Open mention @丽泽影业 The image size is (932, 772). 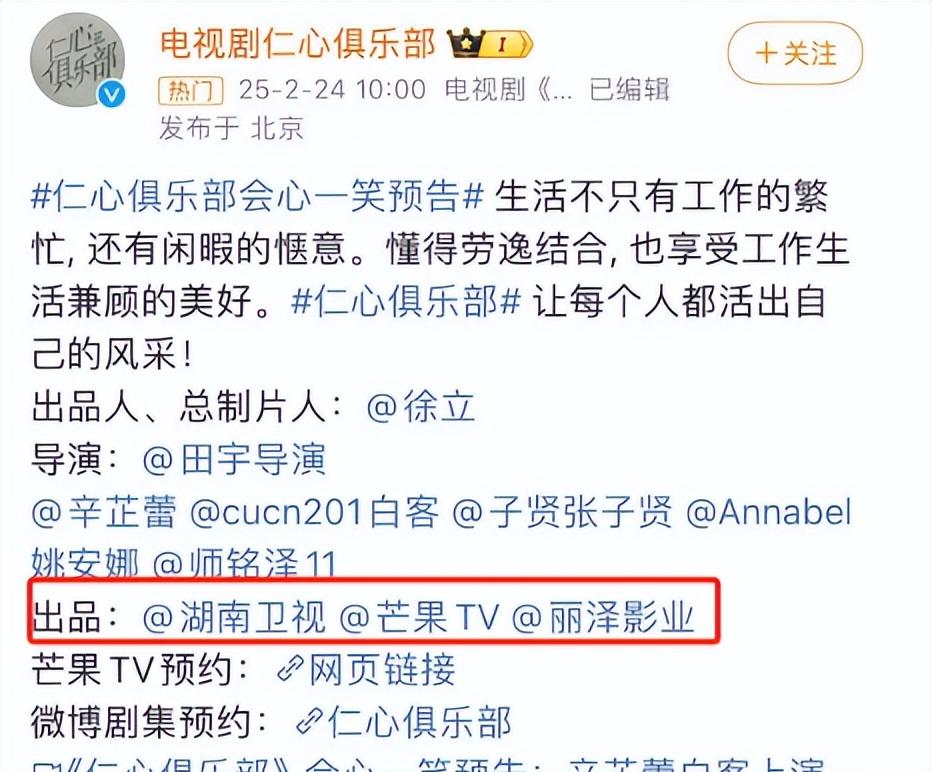click(603, 617)
